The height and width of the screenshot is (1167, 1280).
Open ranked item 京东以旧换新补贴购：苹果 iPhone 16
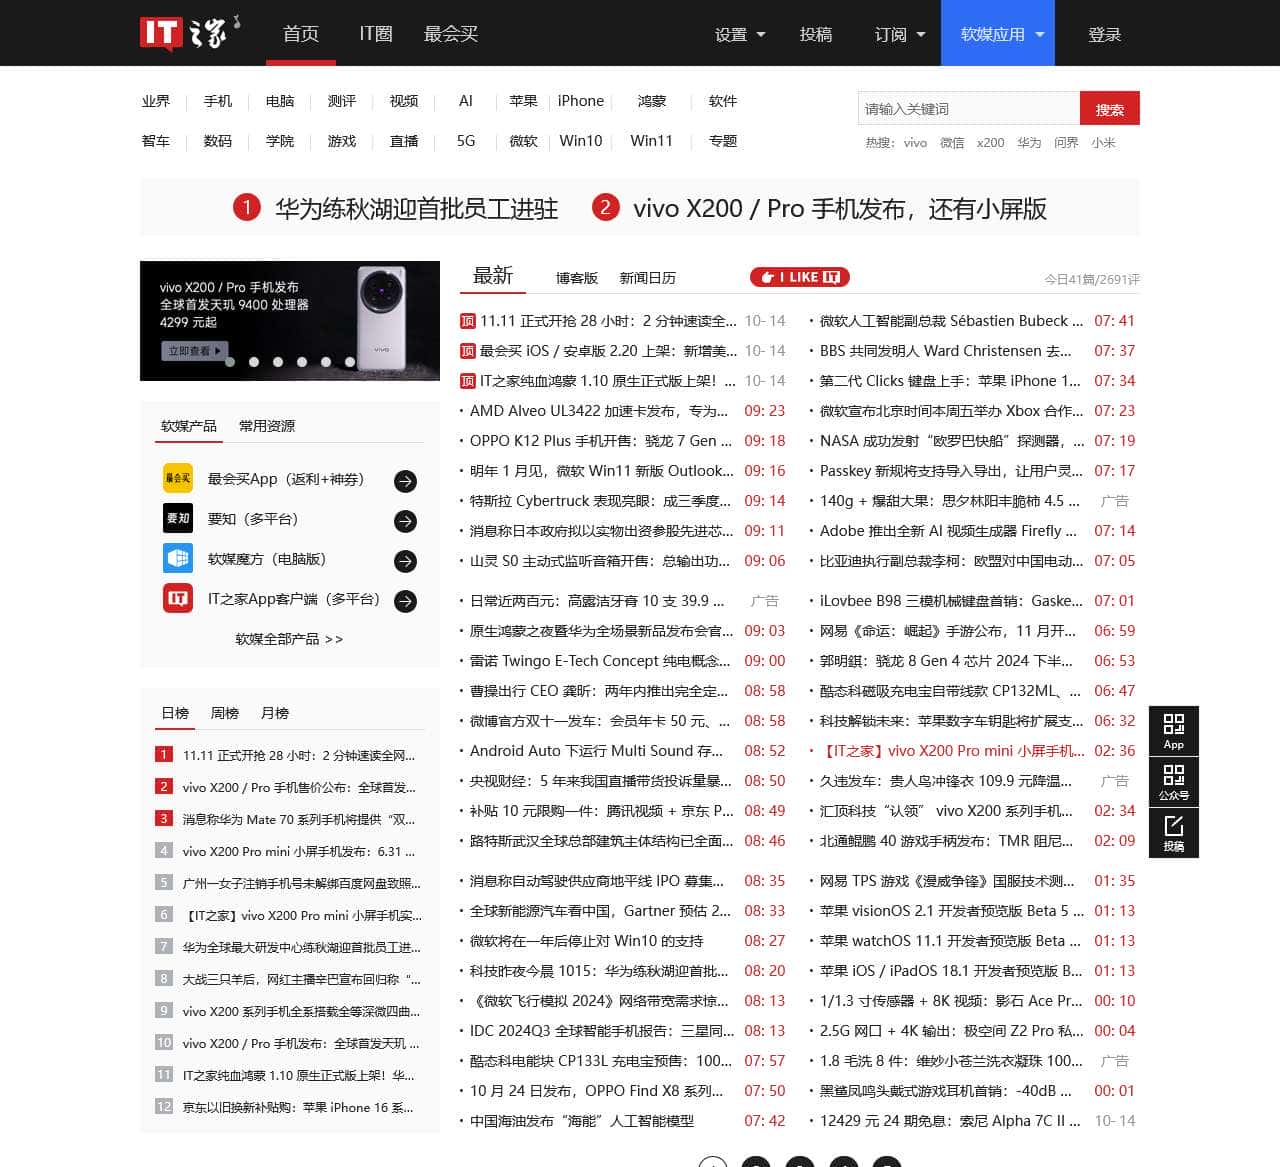(298, 1107)
